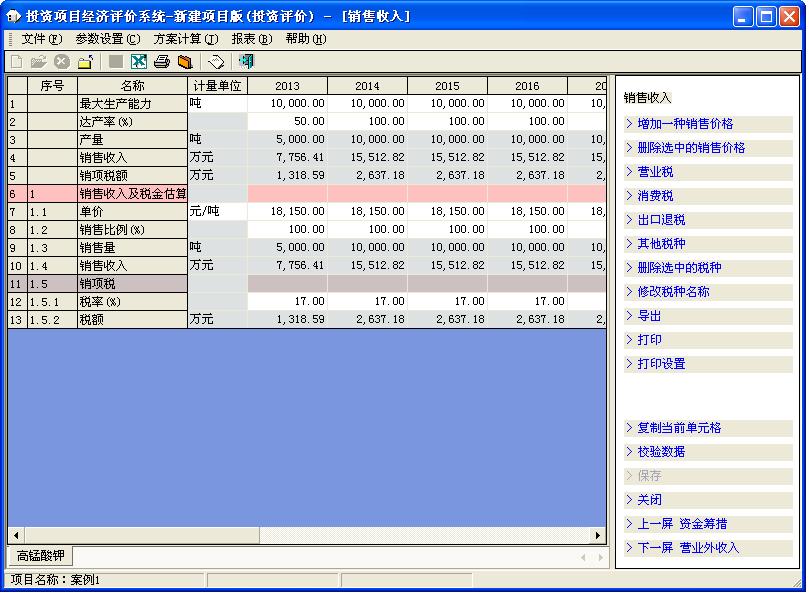Click the 打印 link
This screenshot has width=809, height=595.
[649, 340]
